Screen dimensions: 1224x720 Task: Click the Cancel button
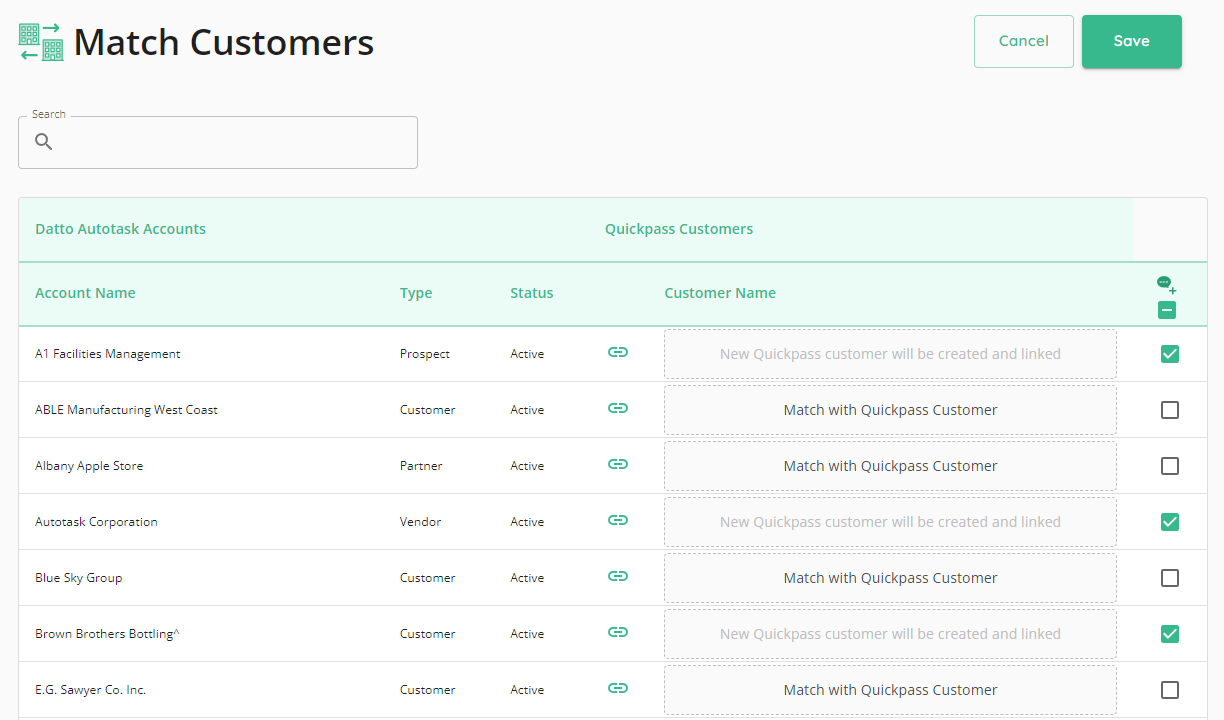coord(1023,41)
